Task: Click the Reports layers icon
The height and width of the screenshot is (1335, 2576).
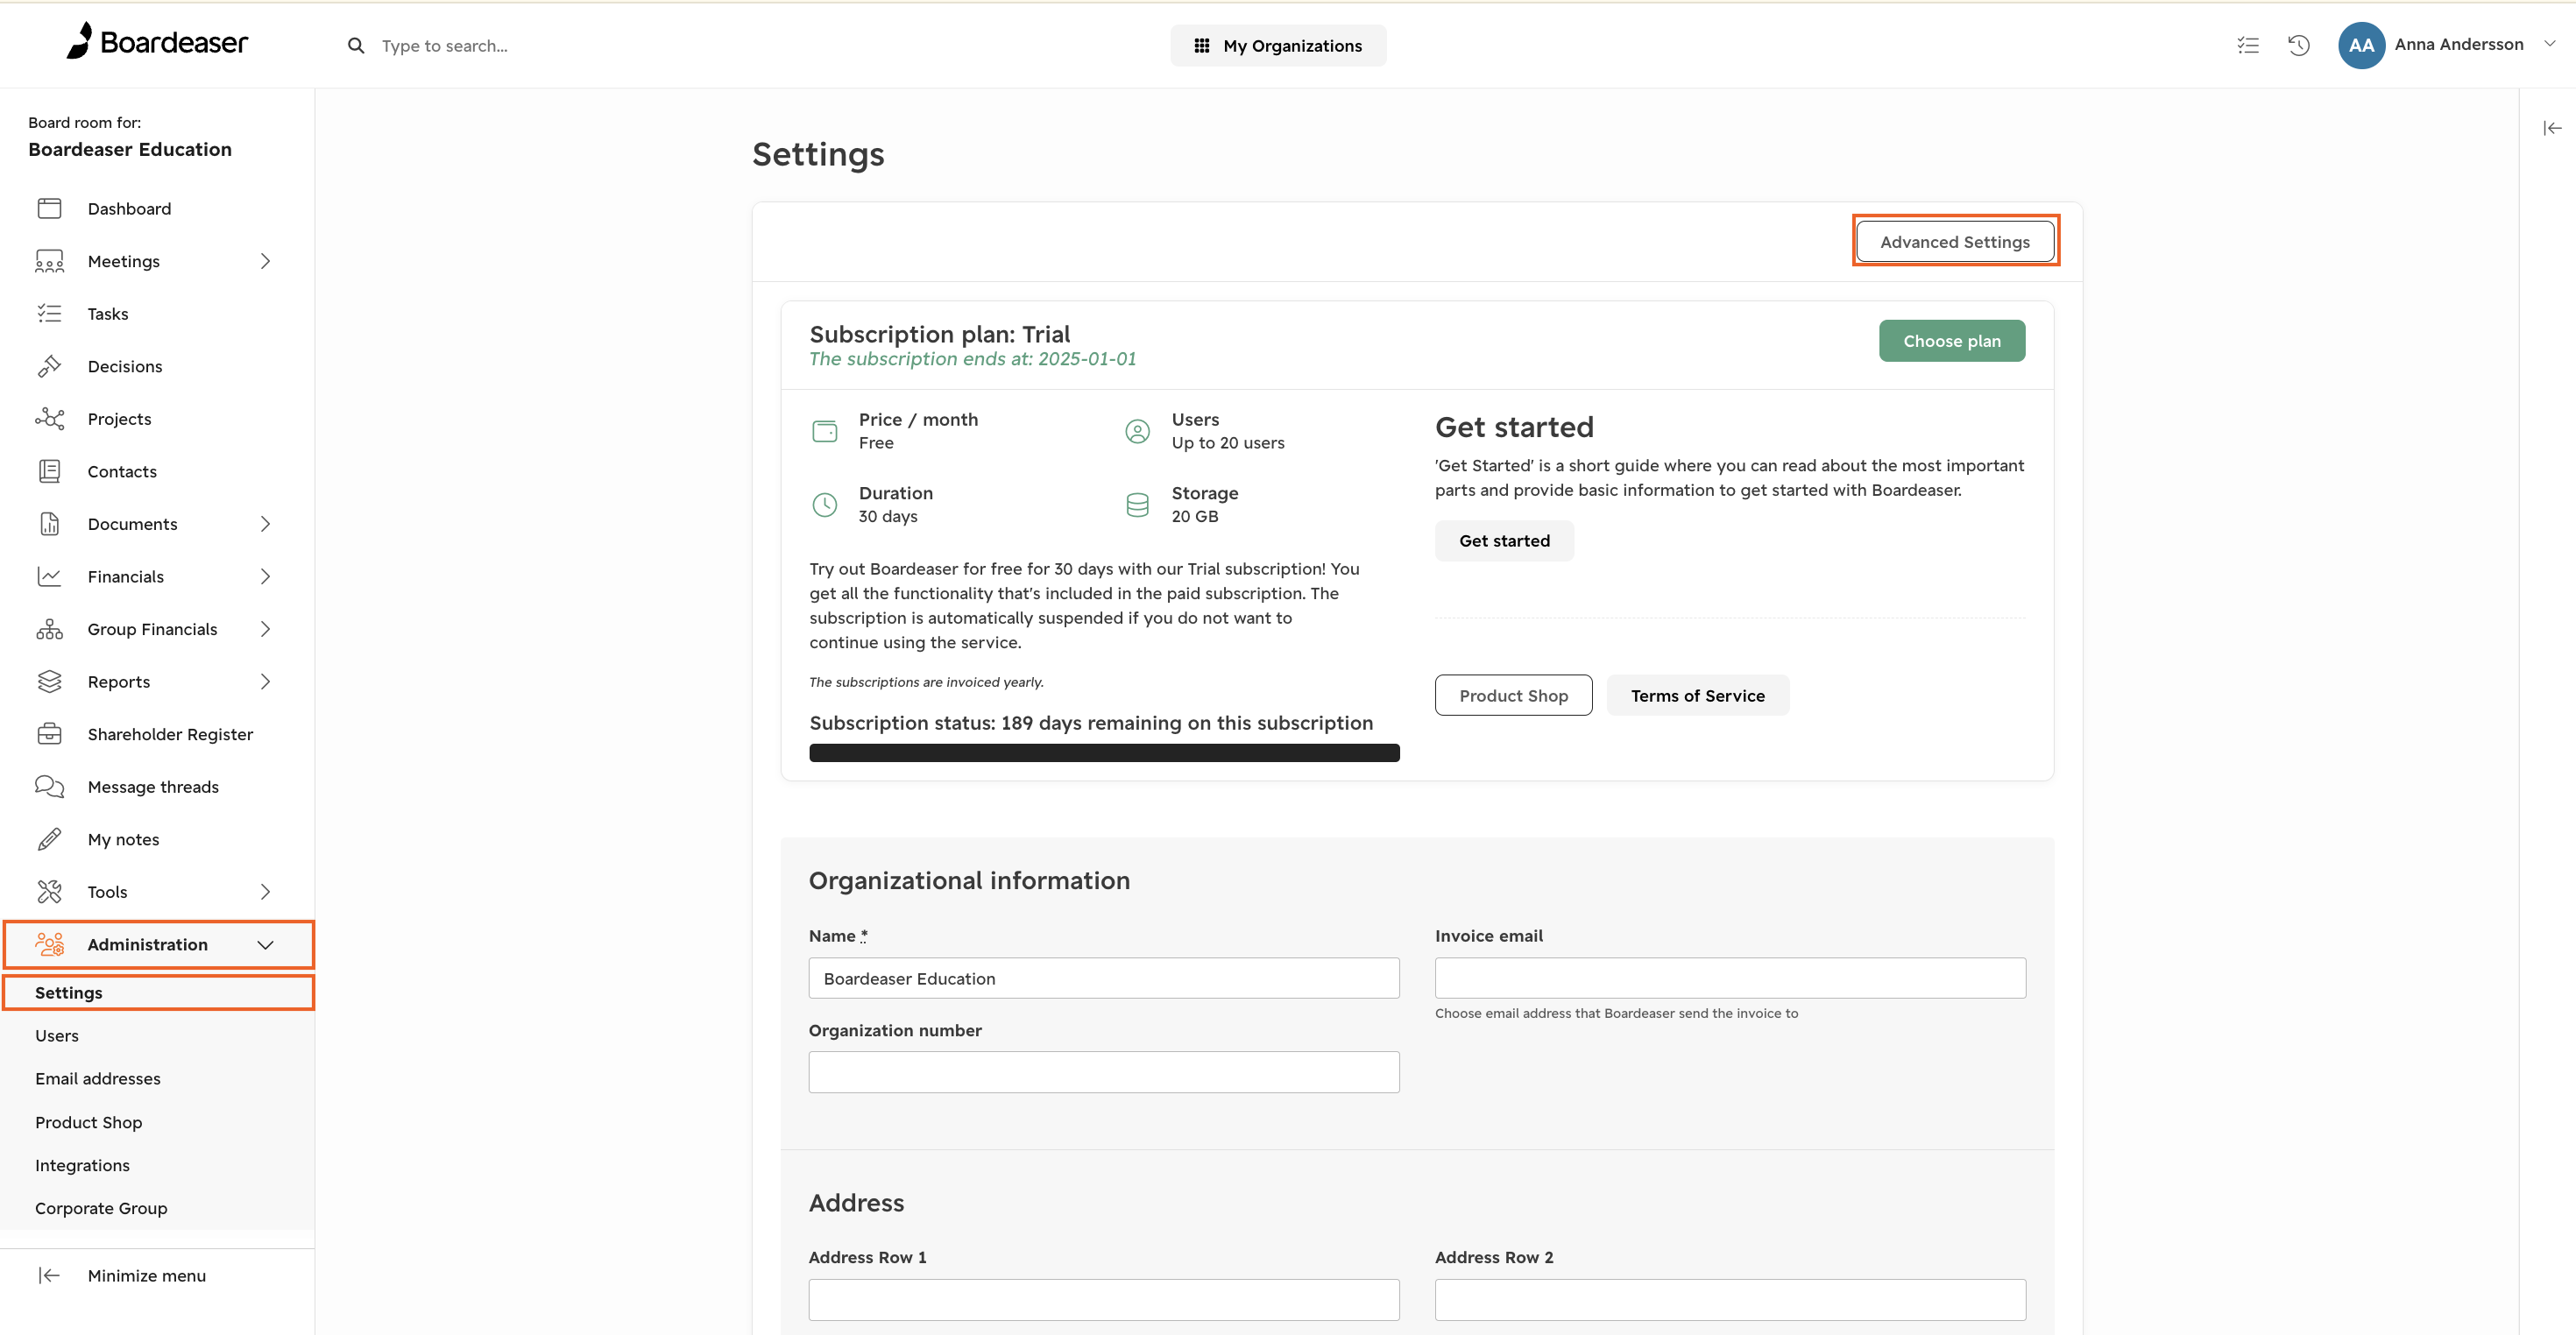Action: (49, 681)
